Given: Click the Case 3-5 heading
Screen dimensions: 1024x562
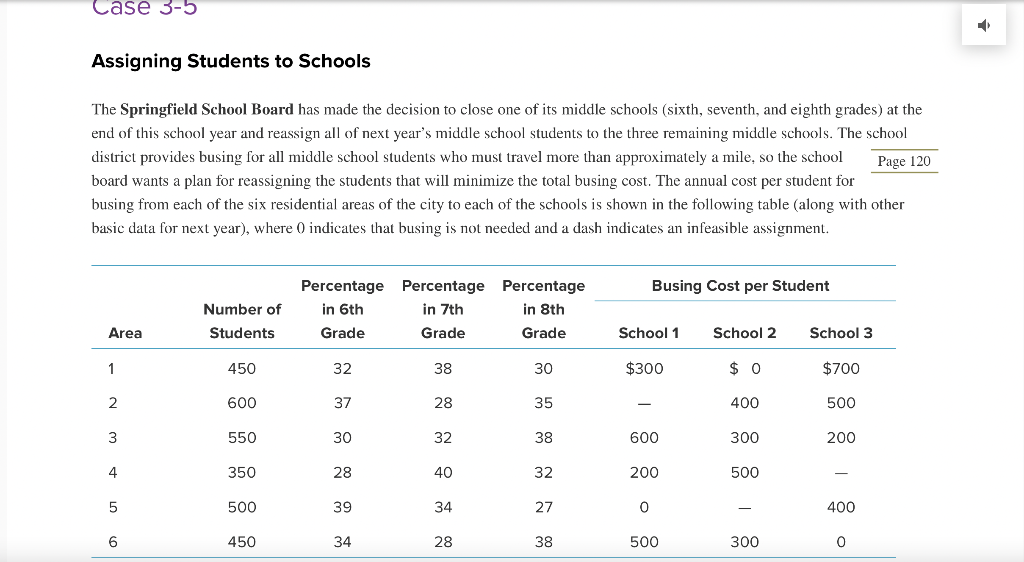Looking at the screenshot, I should [x=144, y=8].
